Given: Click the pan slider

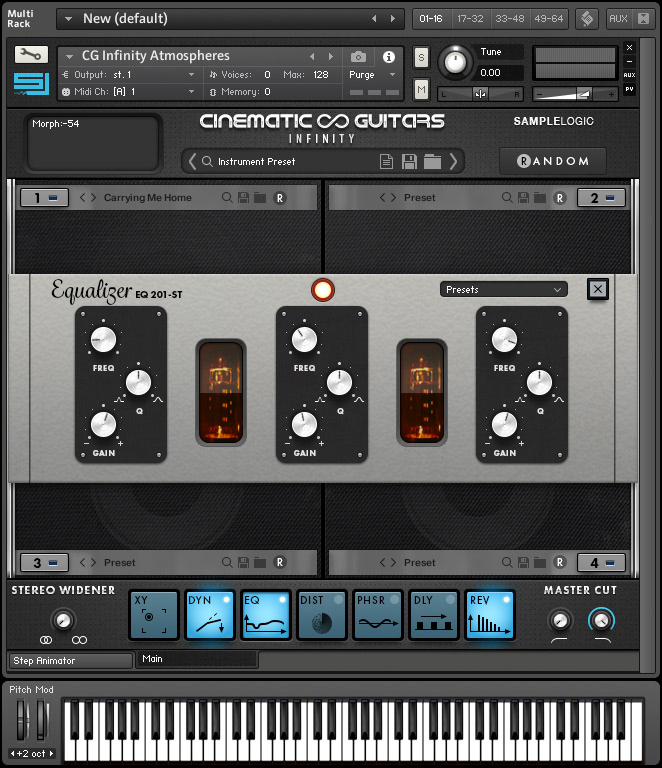Looking at the screenshot, I should [480, 94].
